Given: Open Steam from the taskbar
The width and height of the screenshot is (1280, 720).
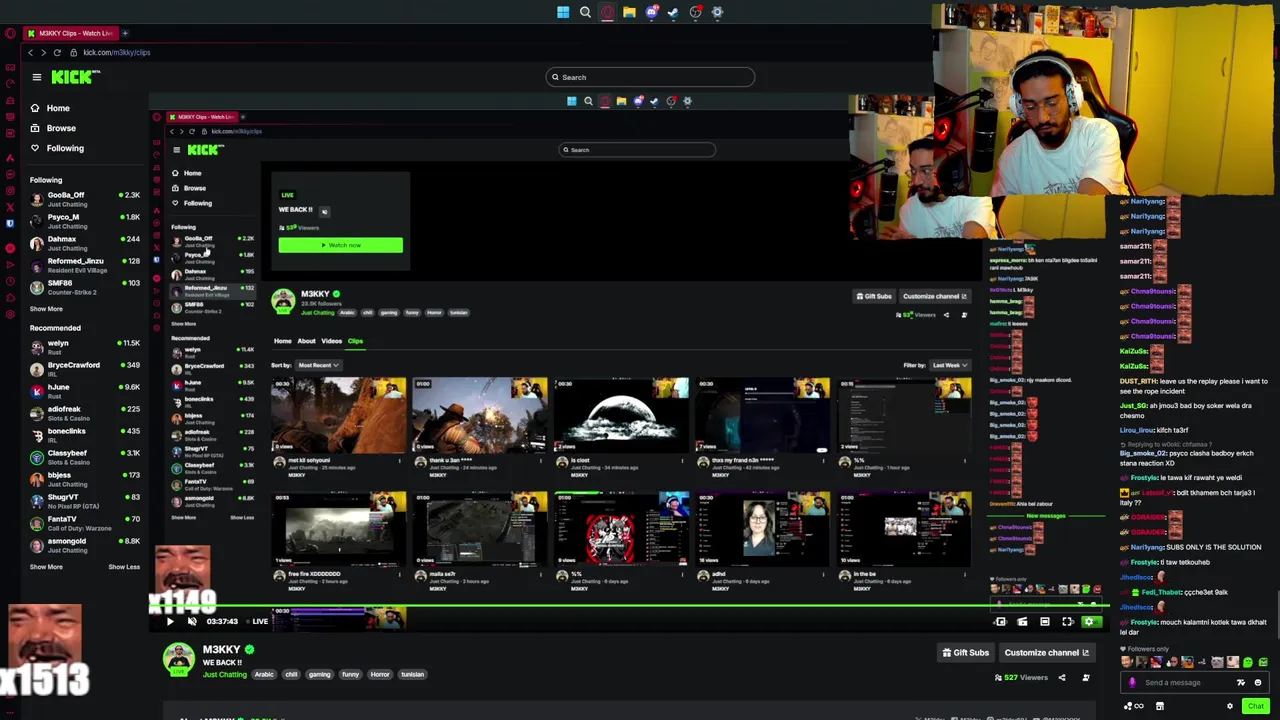Looking at the screenshot, I should pyautogui.click(x=673, y=12).
